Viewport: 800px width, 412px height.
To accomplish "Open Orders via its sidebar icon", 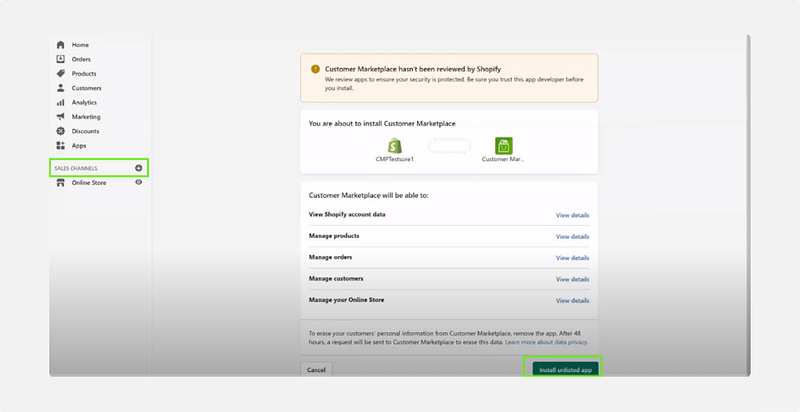I will click(x=61, y=59).
